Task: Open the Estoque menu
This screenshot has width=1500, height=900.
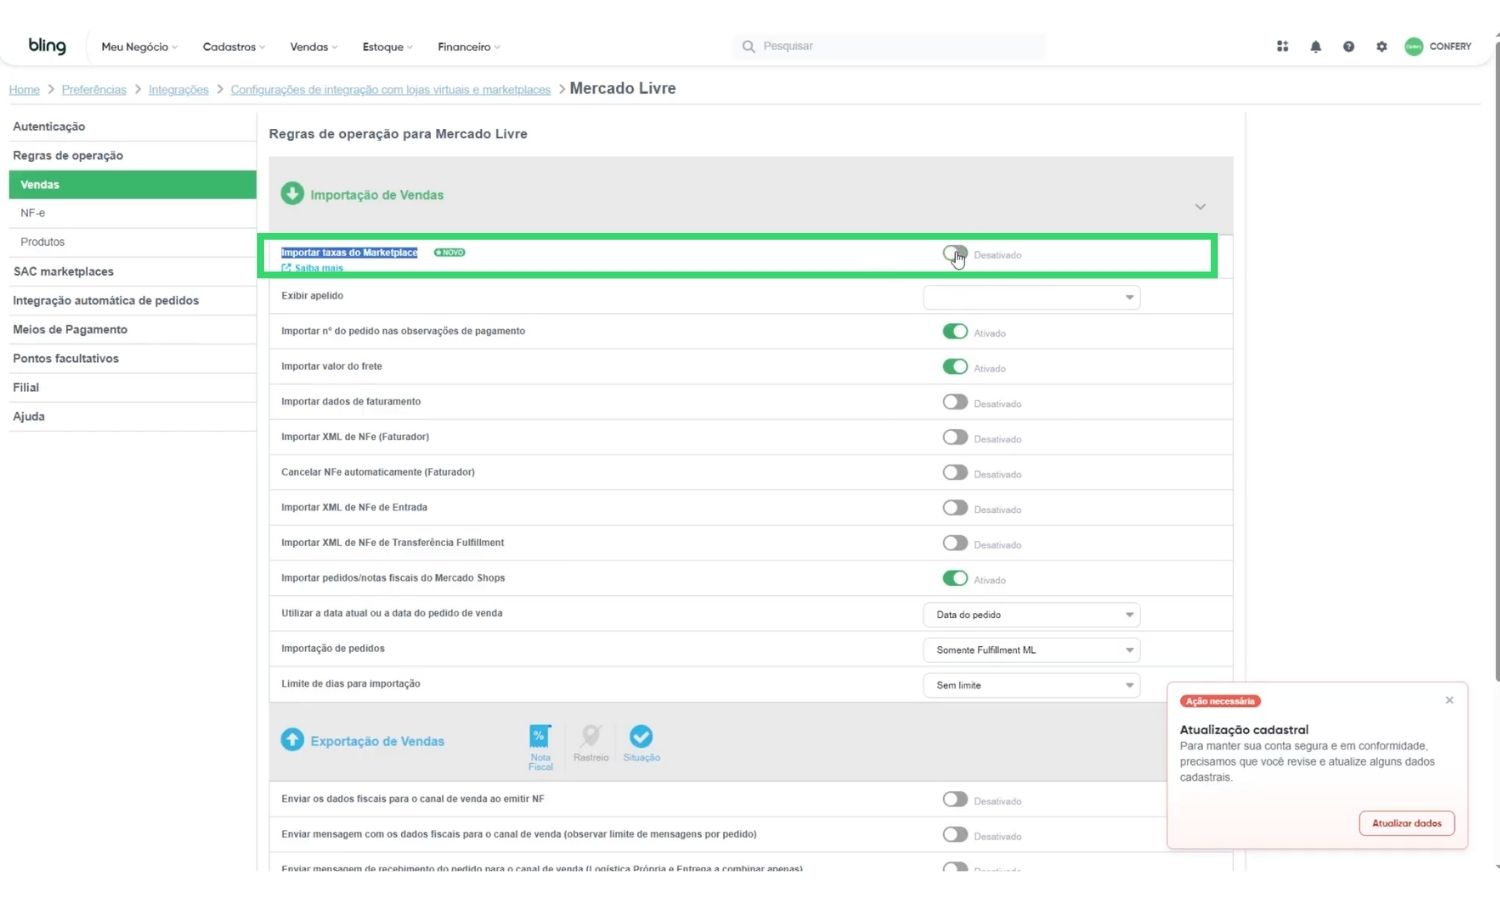Action: coord(387,47)
